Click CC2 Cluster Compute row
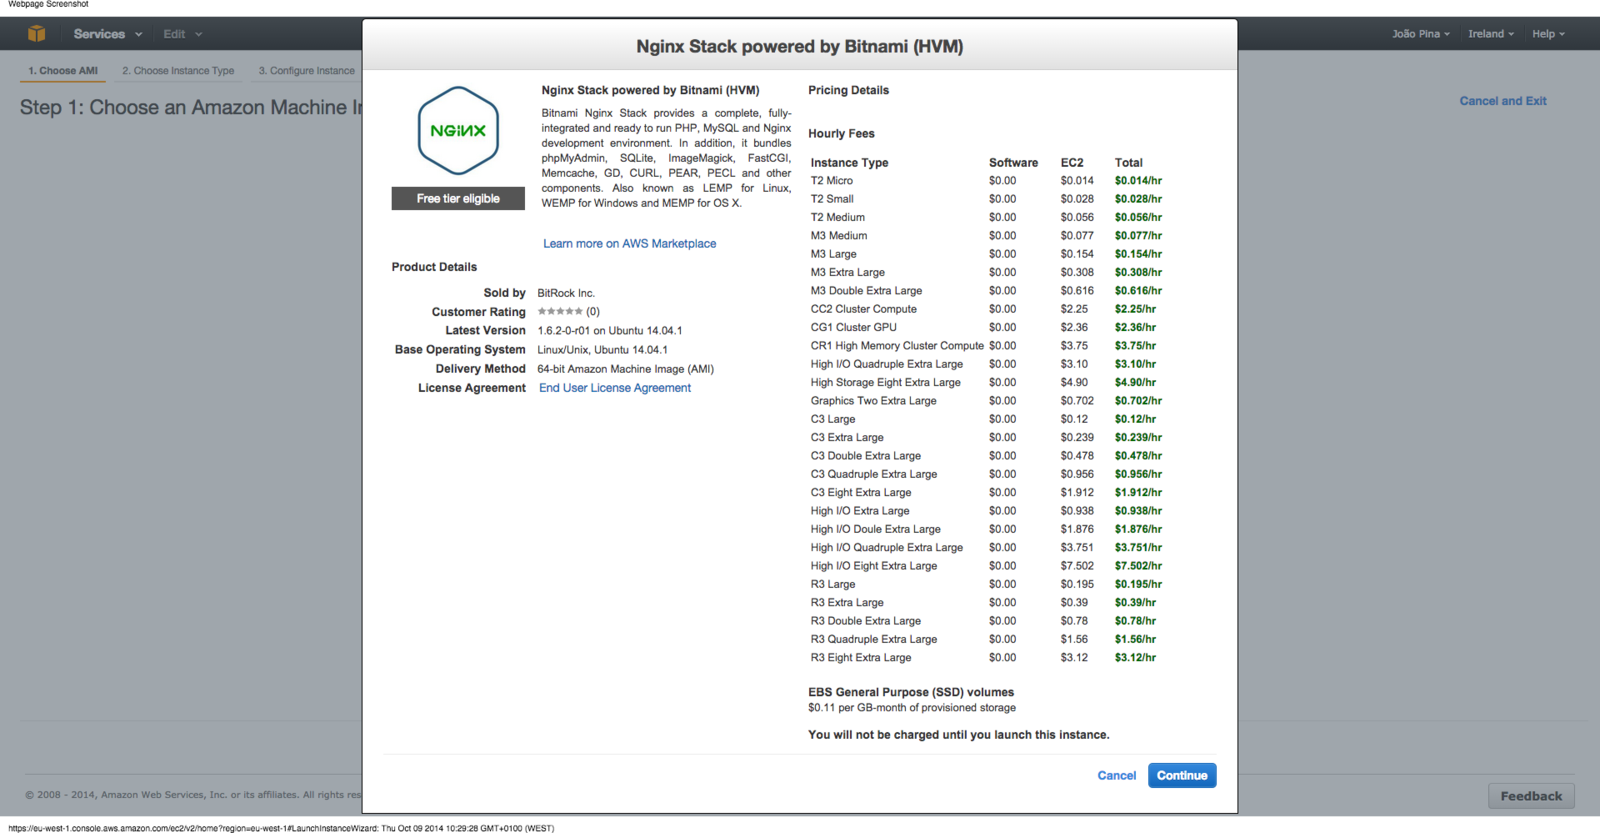Screen dimensions: 1600x833 click(x=986, y=309)
